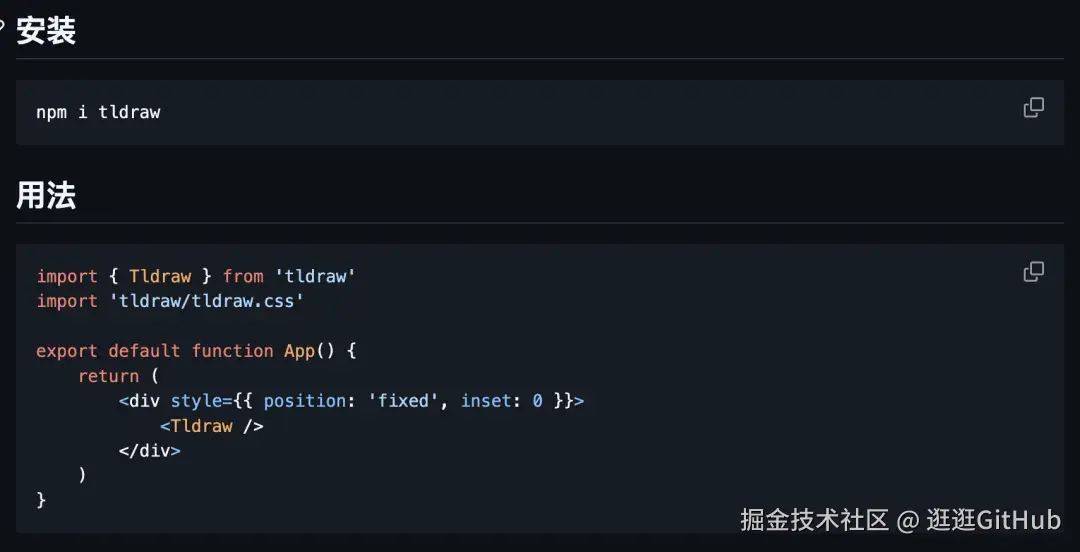
Task: Copy the usage code snippet
Action: [x=1033, y=272]
